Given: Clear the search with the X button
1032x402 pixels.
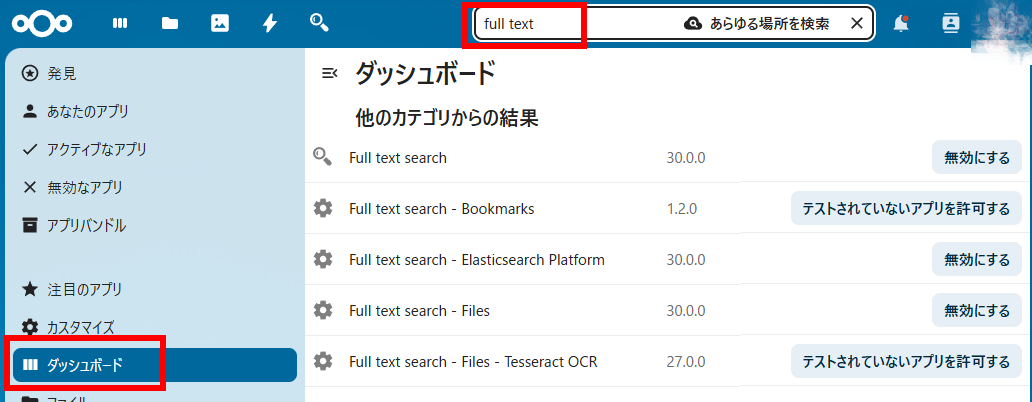Looking at the screenshot, I should (x=856, y=24).
